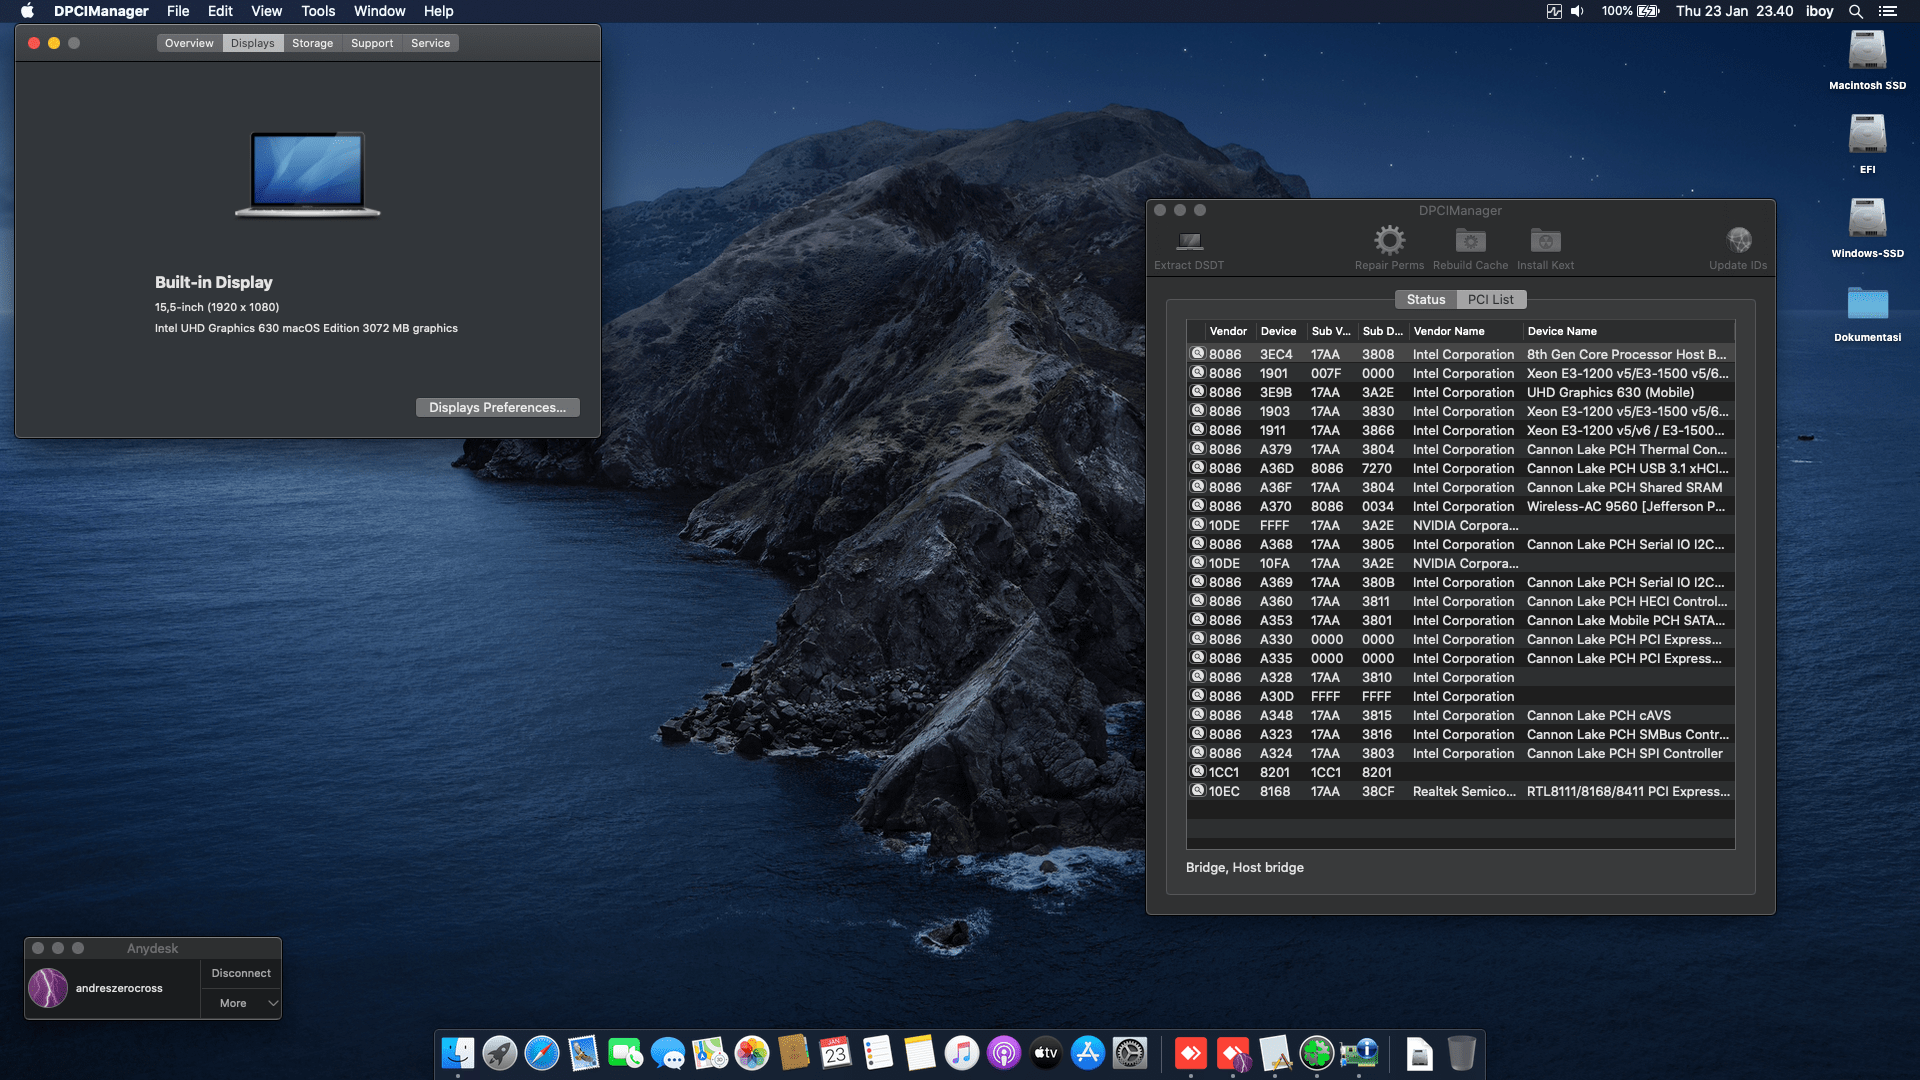
Task: Open Spotlight search in menu bar
Action: (1856, 11)
